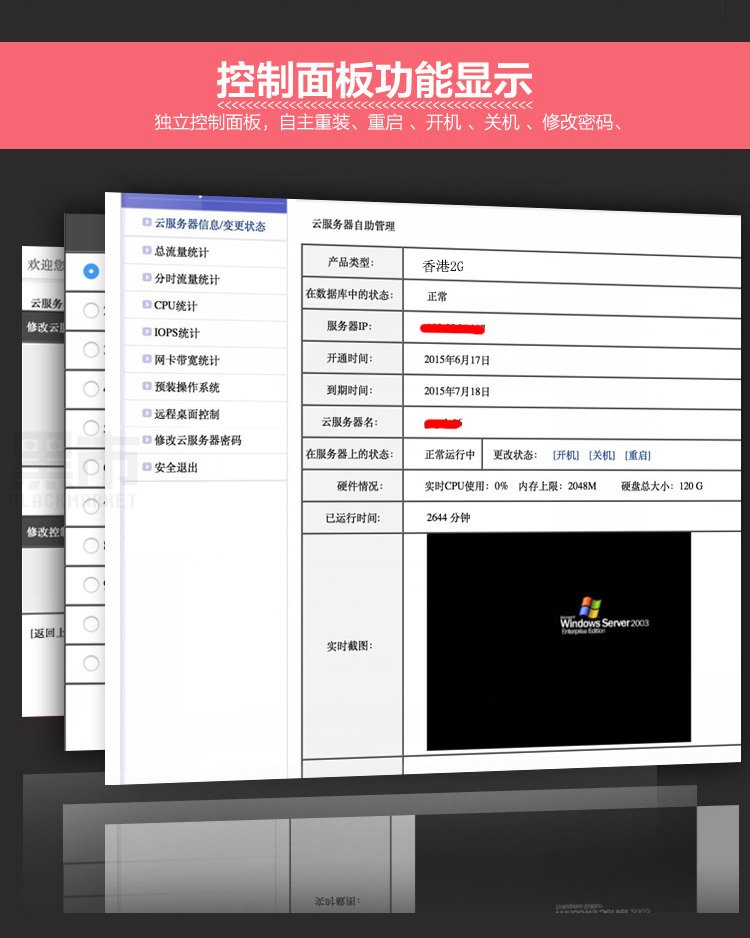
Task: Click the [关机] shutdown link
Action: (602, 455)
